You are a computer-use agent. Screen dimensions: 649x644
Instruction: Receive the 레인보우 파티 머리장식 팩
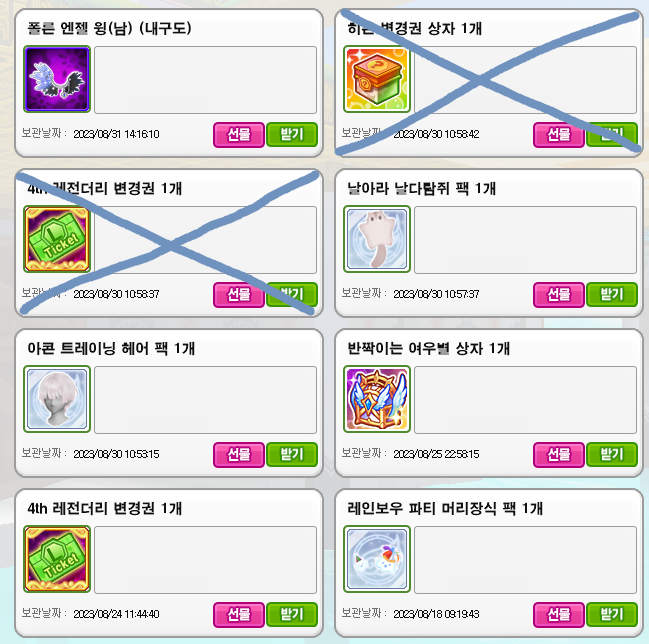point(612,615)
